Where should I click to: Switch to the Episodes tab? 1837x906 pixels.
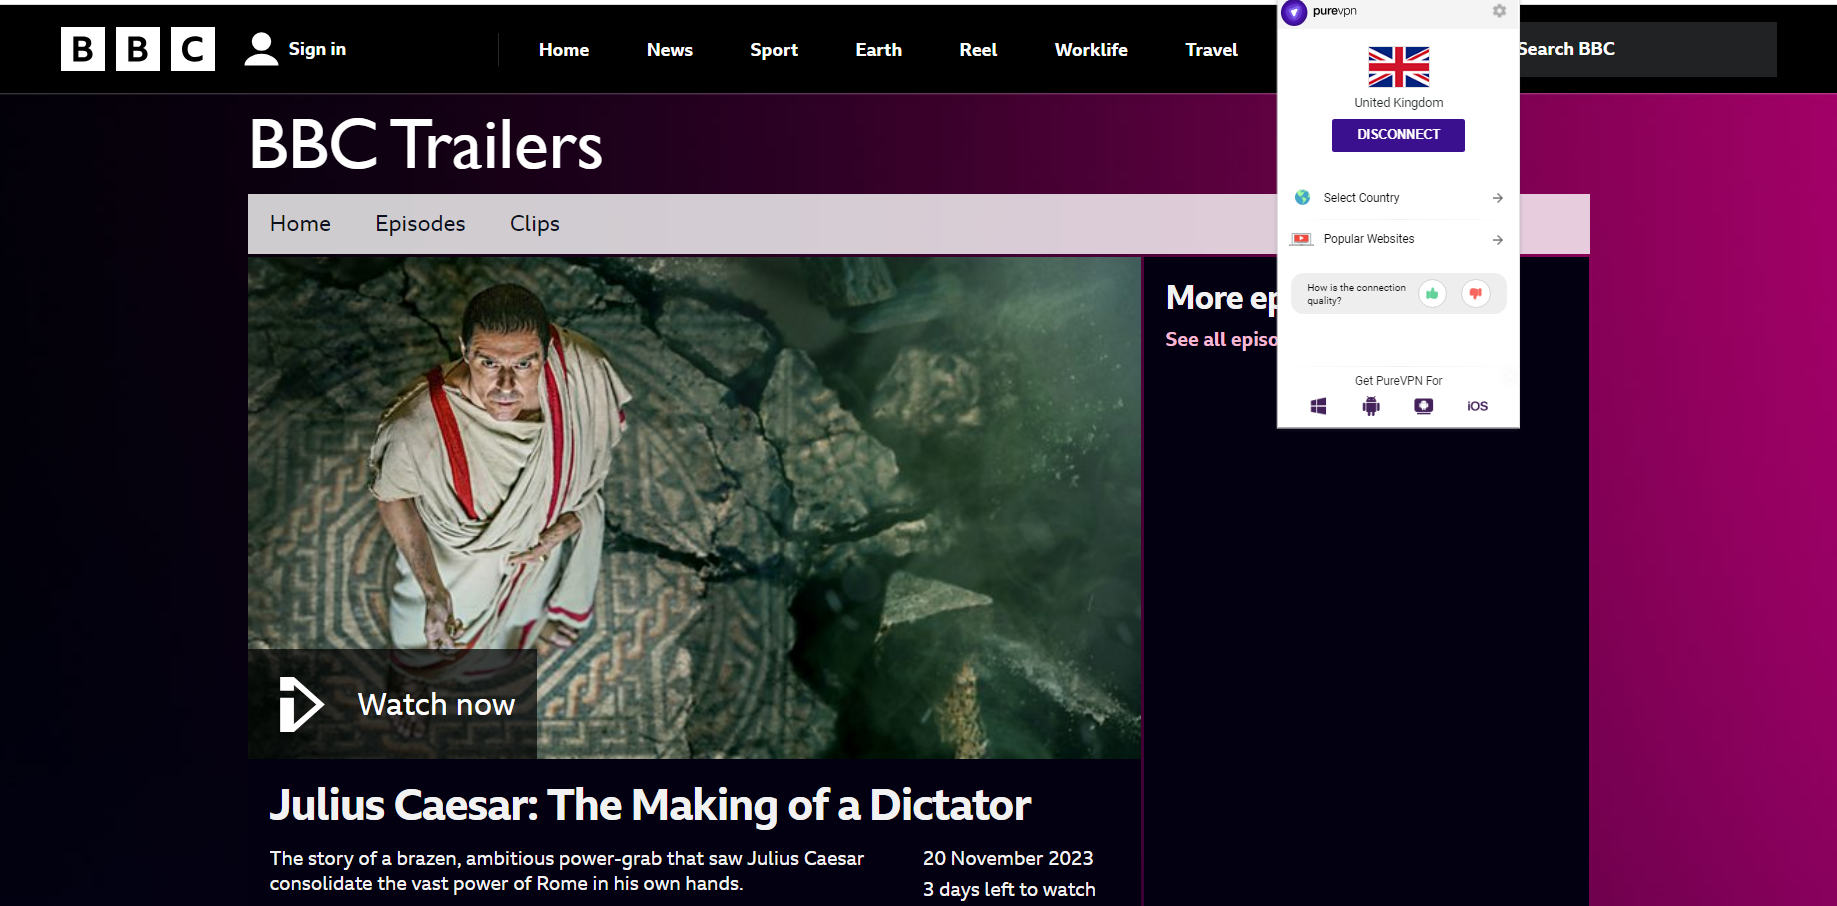pyautogui.click(x=419, y=223)
